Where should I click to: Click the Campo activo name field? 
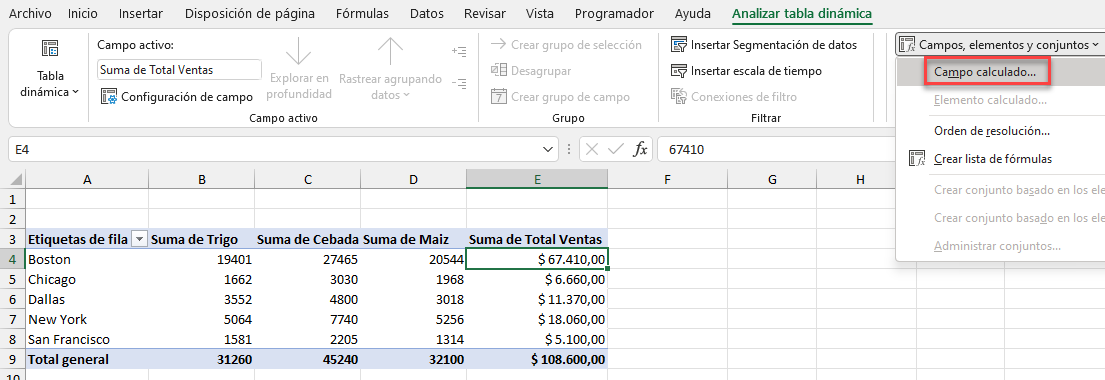coord(179,70)
